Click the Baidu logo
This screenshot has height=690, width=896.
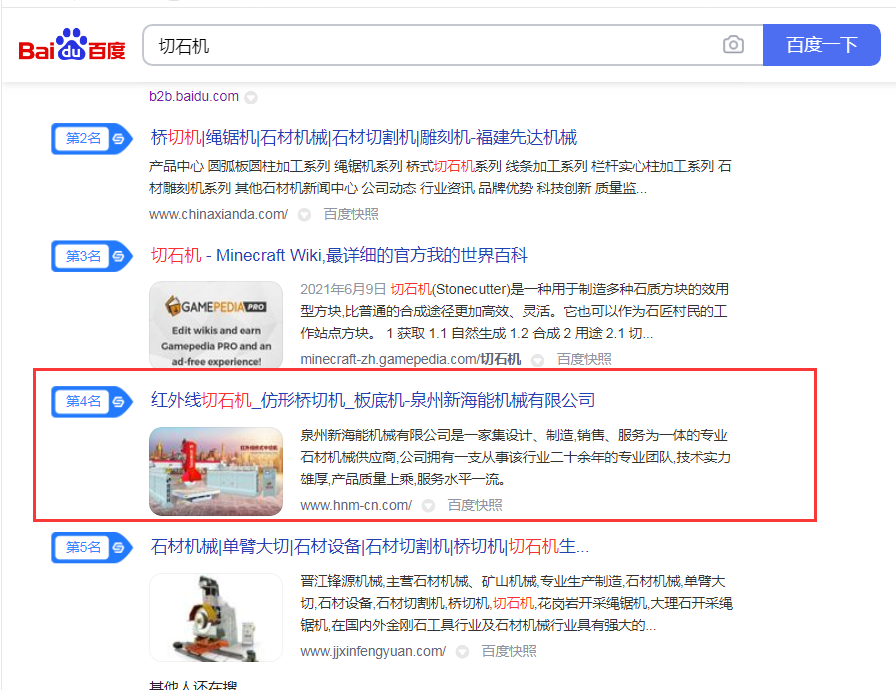click(x=72, y=46)
